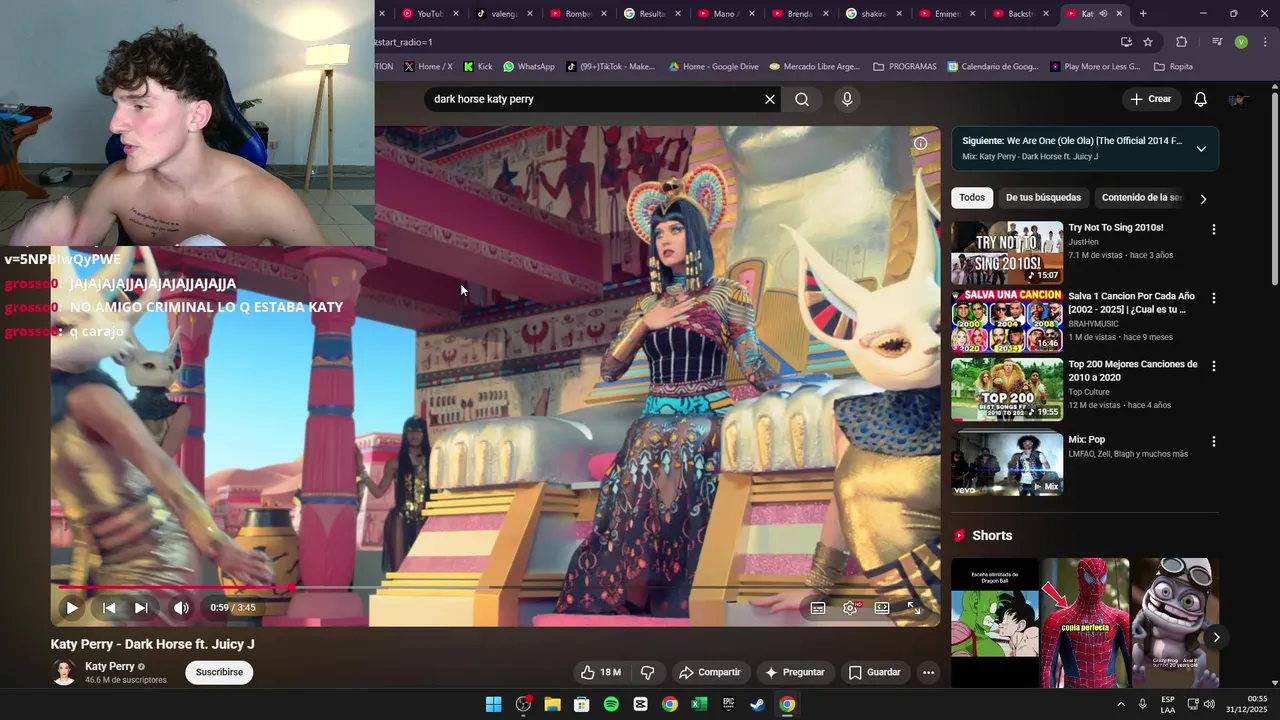The height and width of the screenshot is (720, 1280).
Task: Open Chrome three-dot menu
Action: pyautogui.click(x=1265, y=42)
